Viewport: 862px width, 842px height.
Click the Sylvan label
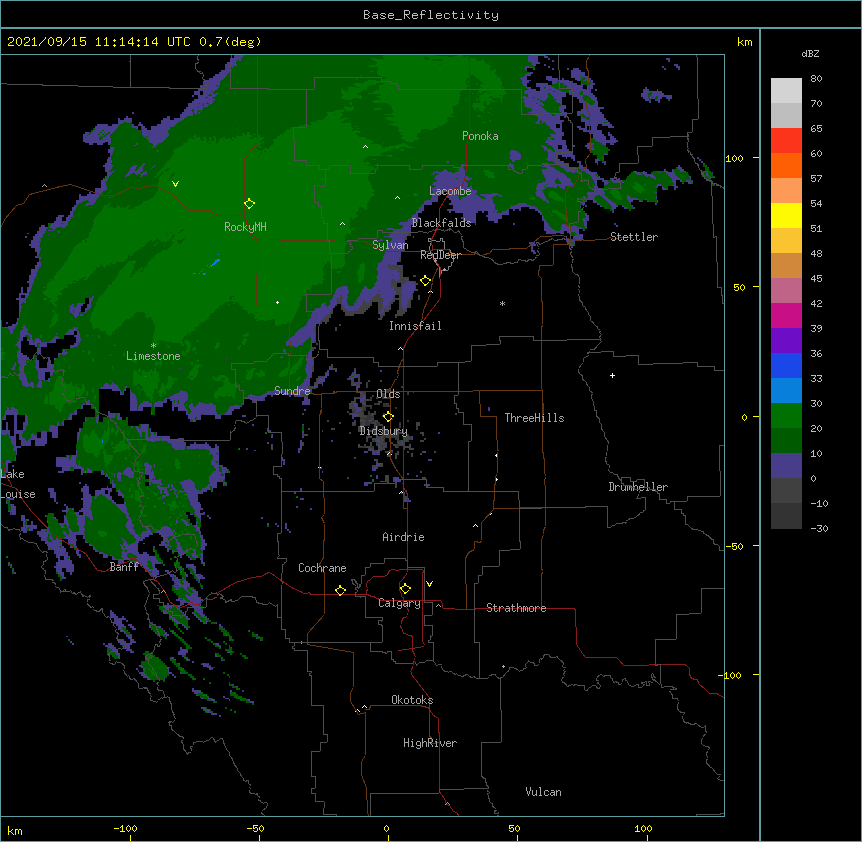pos(390,245)
